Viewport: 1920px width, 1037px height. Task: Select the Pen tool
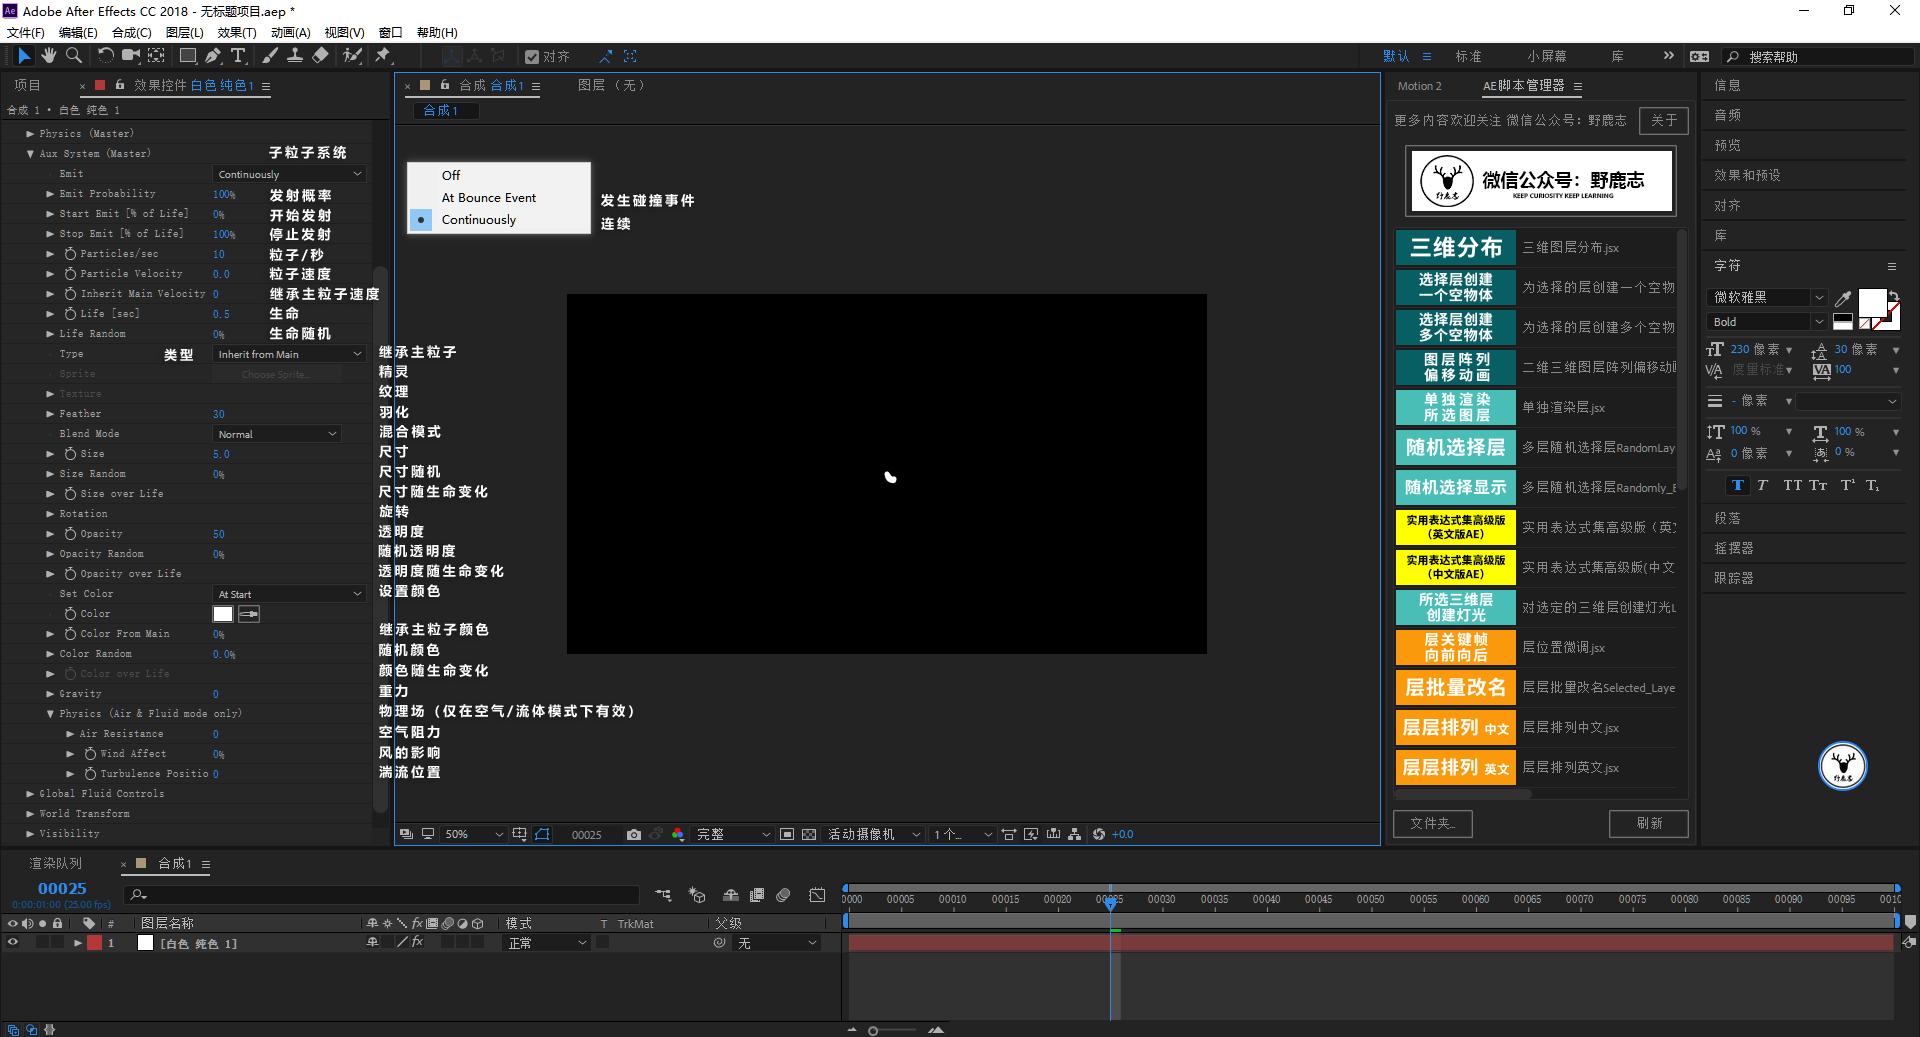point(213,56)
